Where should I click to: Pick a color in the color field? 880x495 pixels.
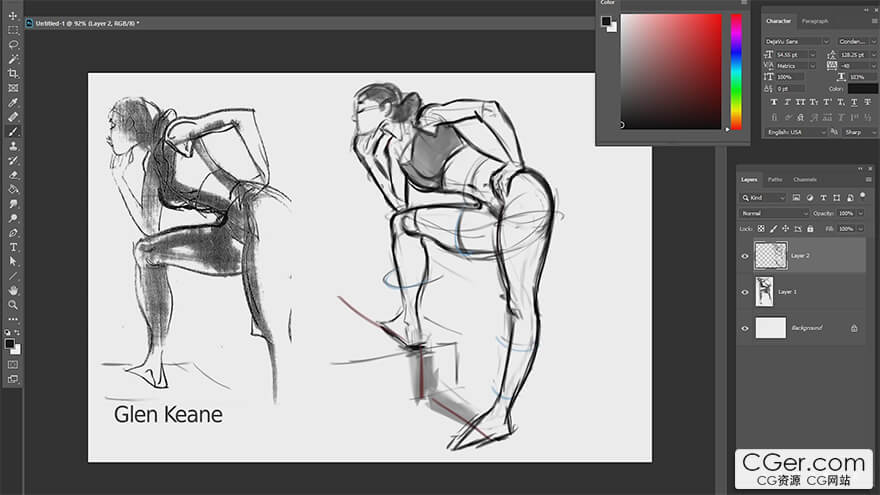pos(671,72)
